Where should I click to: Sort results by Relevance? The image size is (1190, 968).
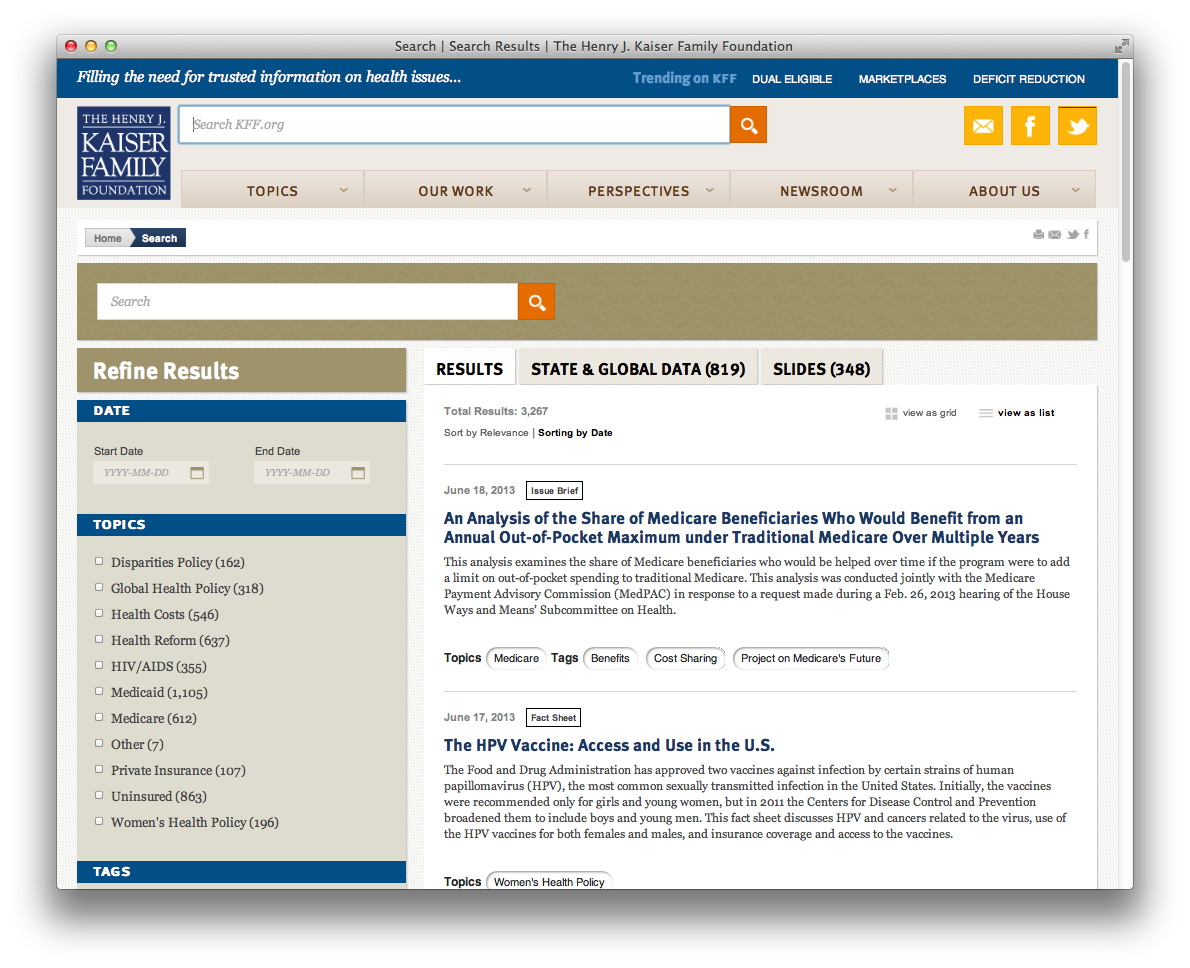pos(486,433)
